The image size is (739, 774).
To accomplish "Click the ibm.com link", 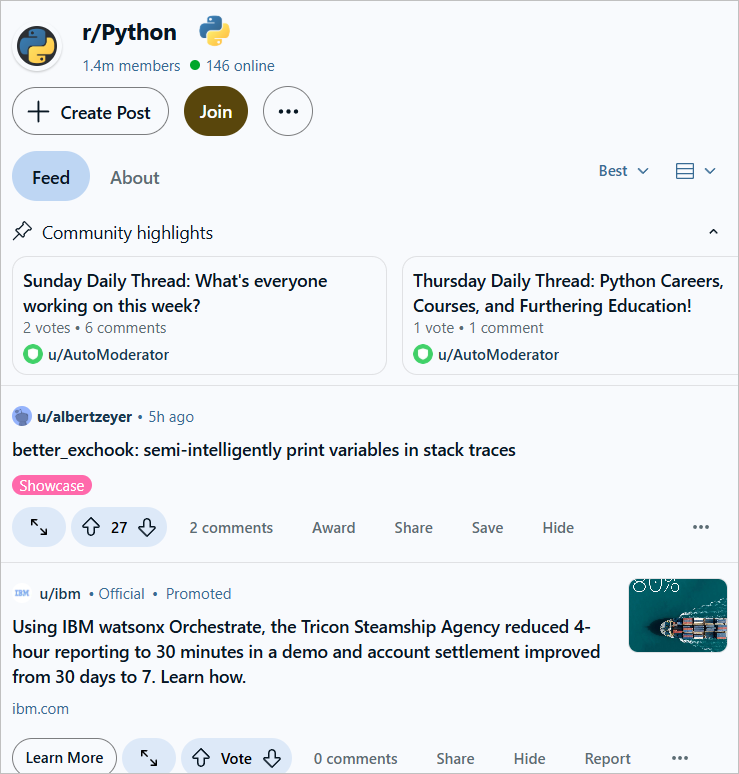I will (x=40, y=708).
